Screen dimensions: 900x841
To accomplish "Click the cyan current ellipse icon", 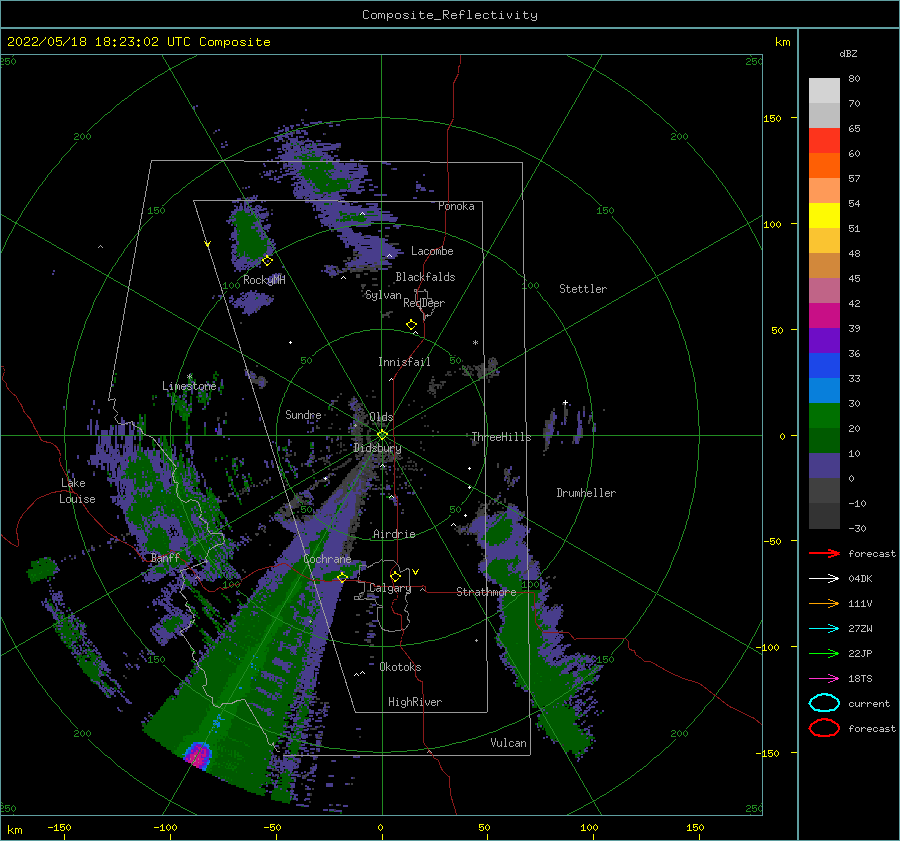I will coord(824,703).
